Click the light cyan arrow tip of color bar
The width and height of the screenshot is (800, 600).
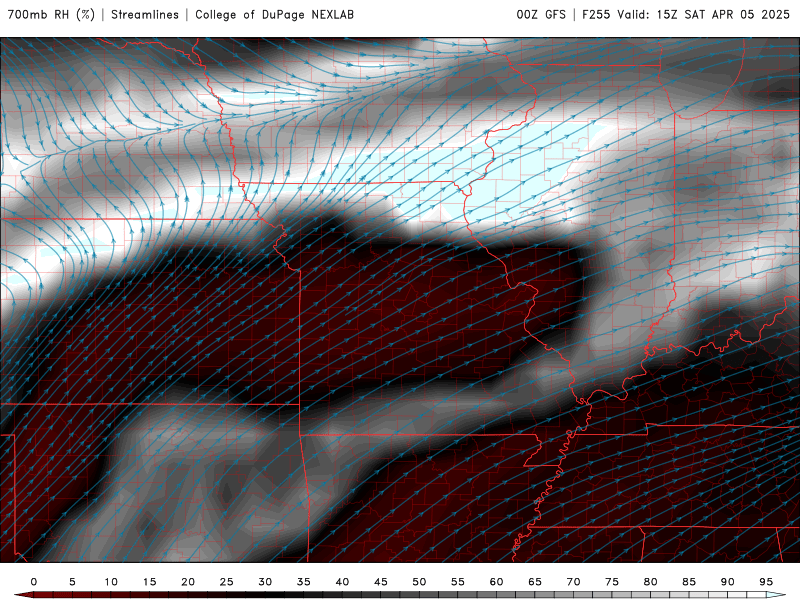point(777,595)
